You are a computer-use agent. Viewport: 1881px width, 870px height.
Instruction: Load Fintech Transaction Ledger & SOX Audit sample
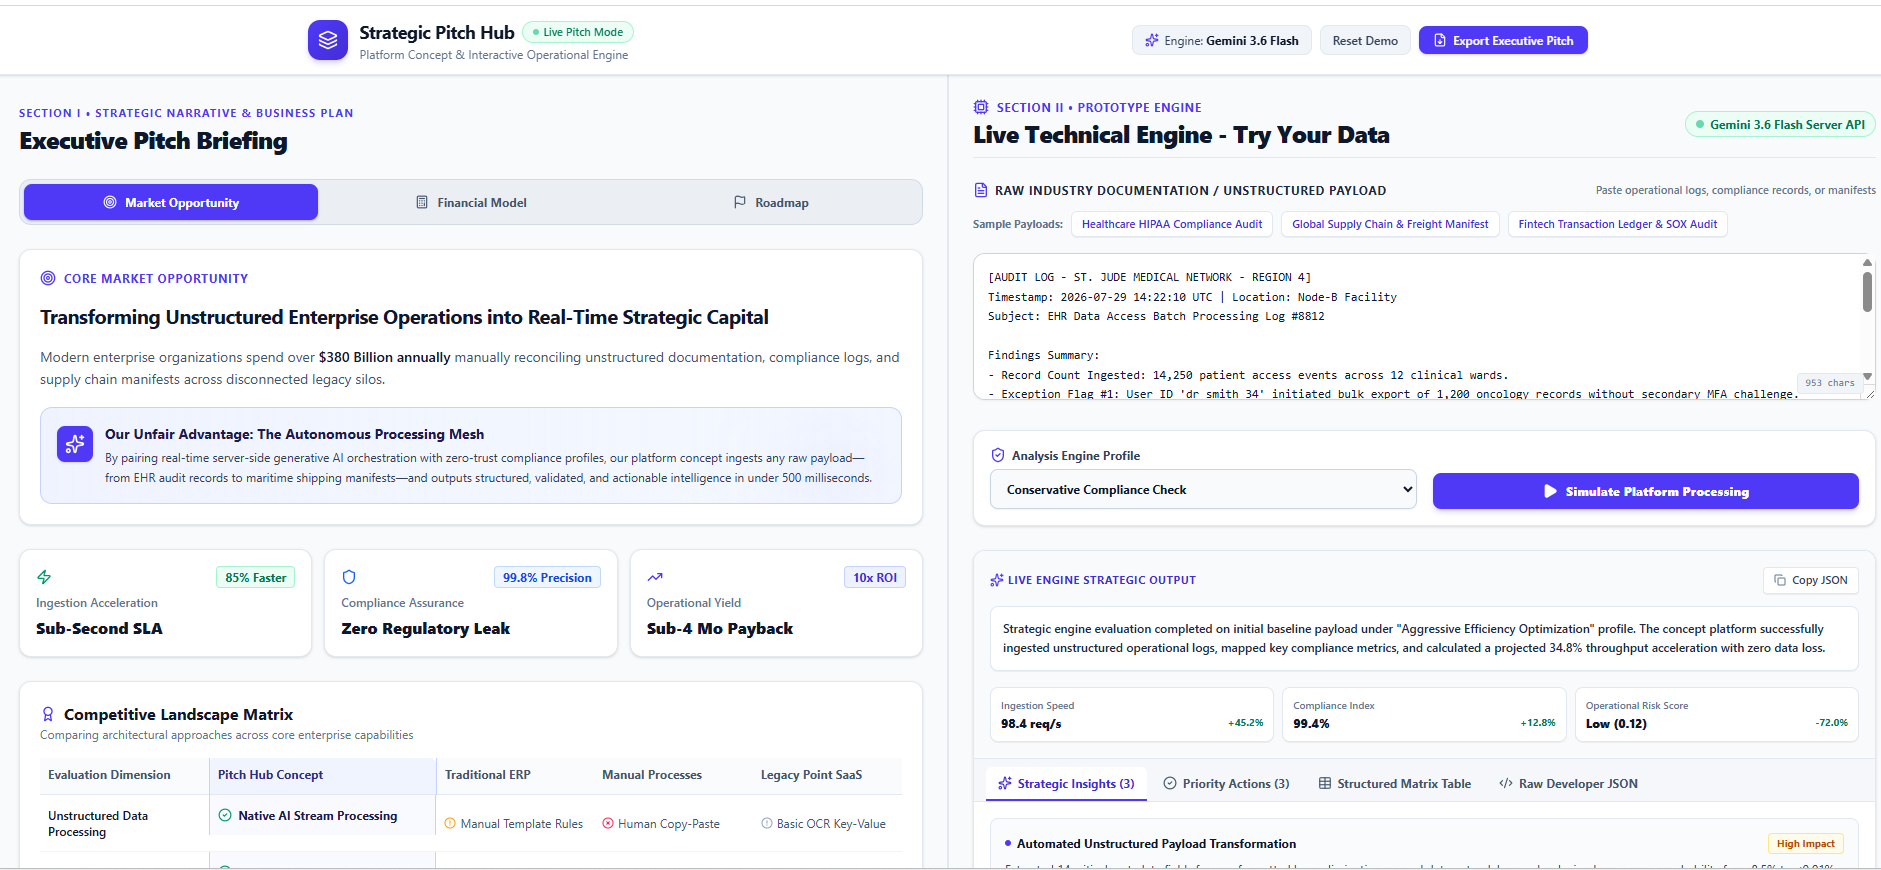pyautogui.click(x=1617, y=224)
